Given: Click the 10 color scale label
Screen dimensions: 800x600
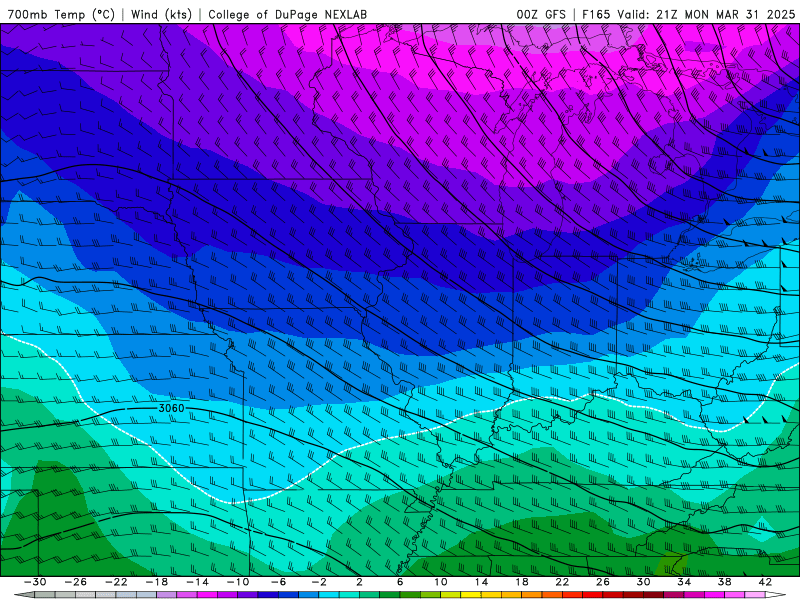Looking at the screenshot, I should (440, 582).
